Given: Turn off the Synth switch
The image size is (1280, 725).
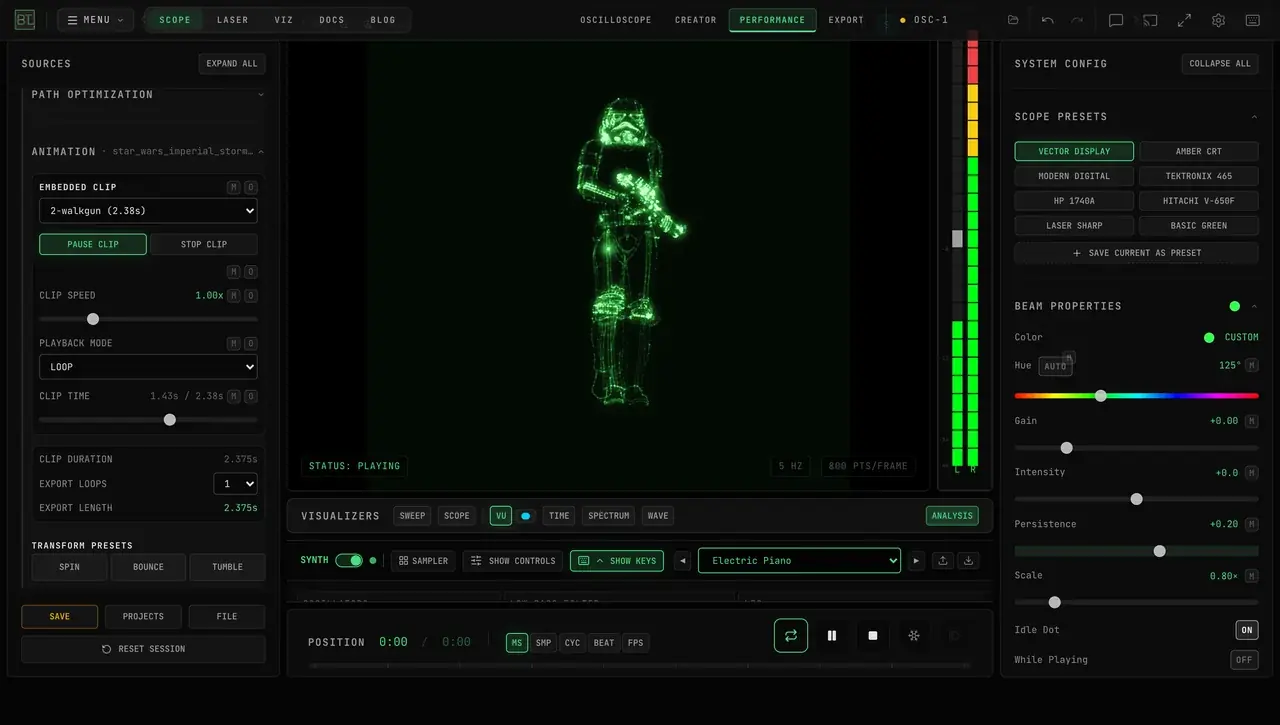Looking at the screenshot, I should click(x=349, y=560).
